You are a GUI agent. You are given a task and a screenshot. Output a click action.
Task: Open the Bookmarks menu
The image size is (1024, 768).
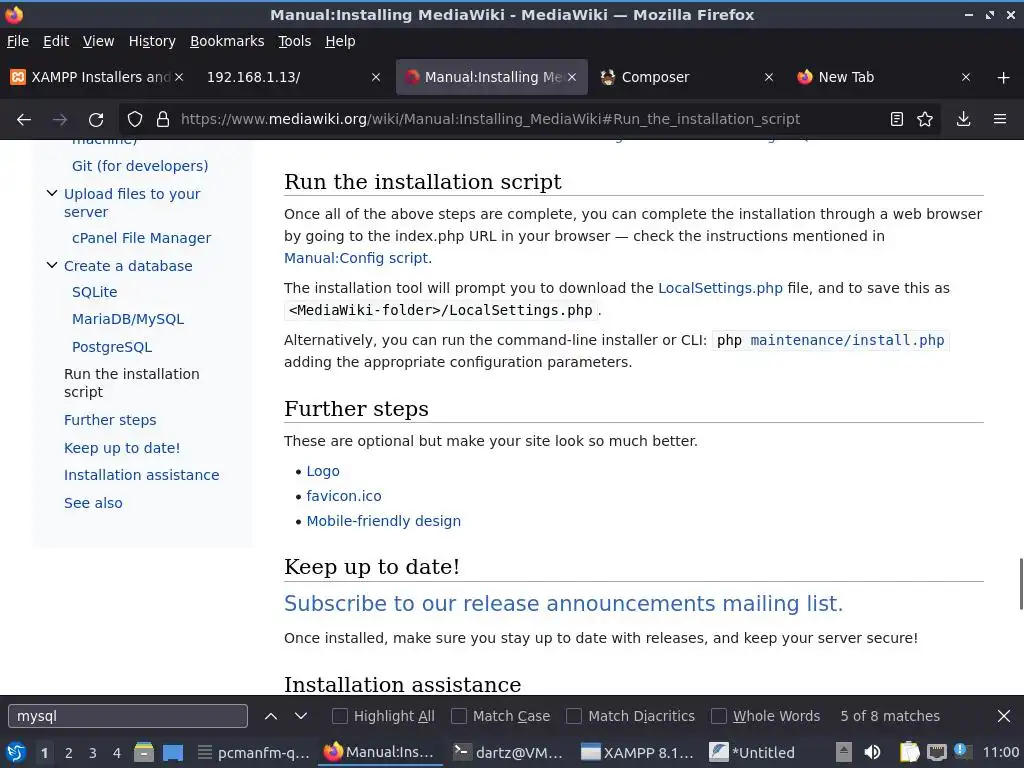click(227, 41)
